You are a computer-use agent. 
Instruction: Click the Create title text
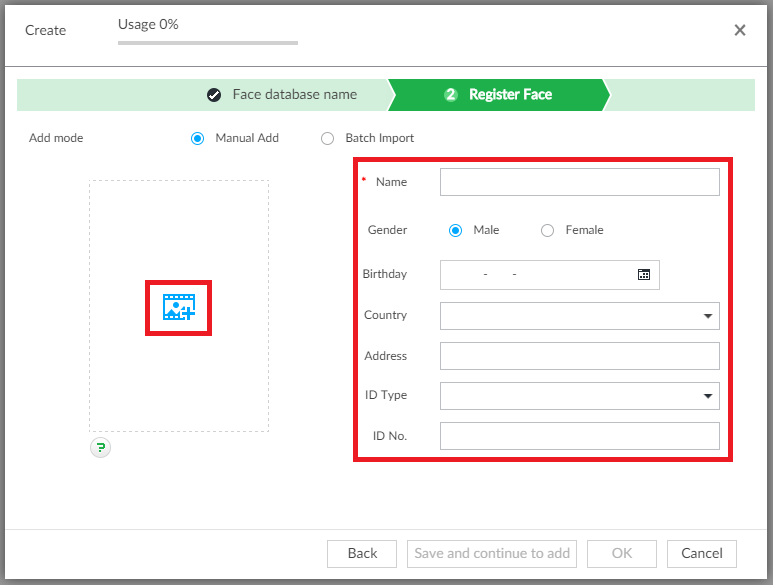[45, 31]
